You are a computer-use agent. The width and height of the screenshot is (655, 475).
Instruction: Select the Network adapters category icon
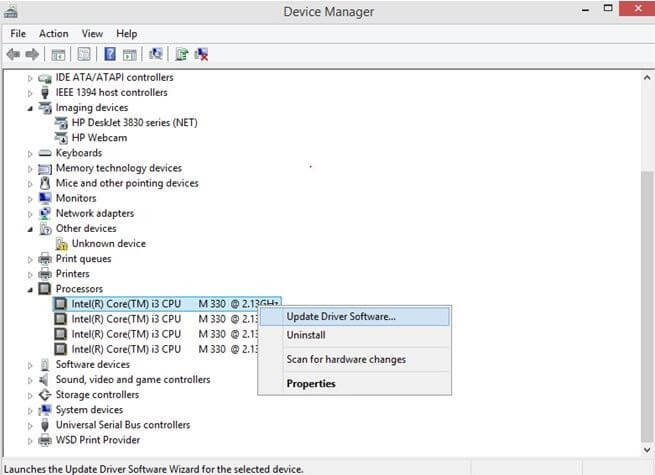tap(45, 213)
